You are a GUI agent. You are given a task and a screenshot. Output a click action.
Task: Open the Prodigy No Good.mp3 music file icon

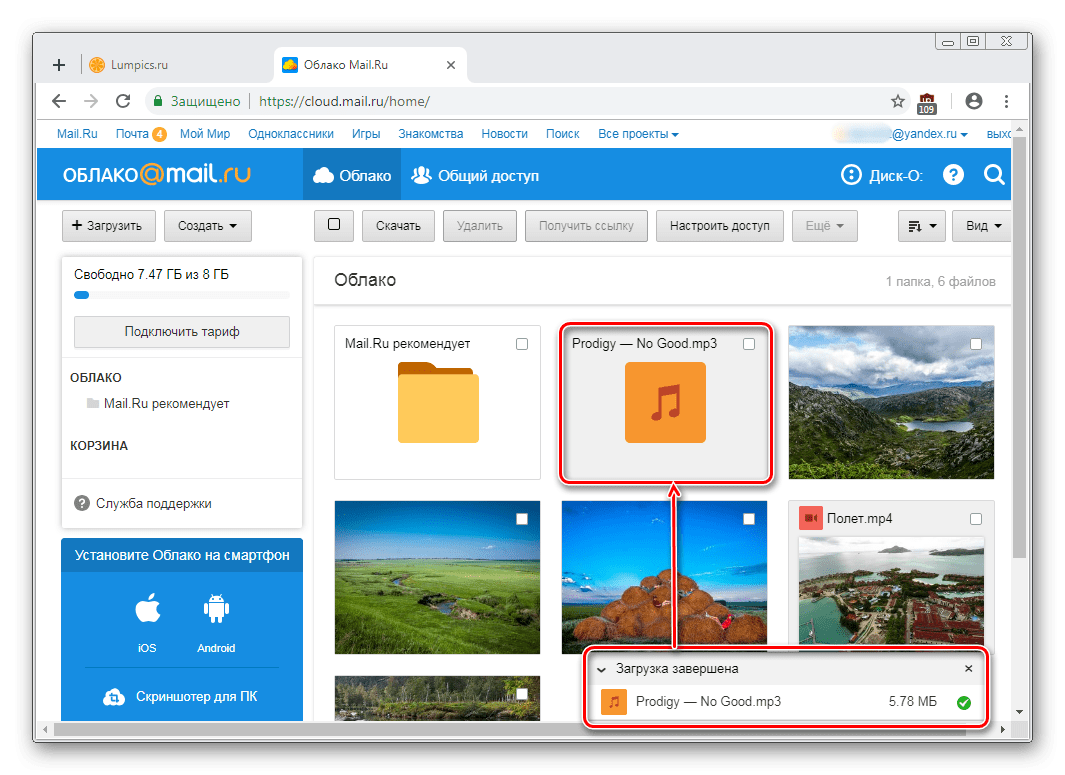pyautogui.click(x=665, y=402)
